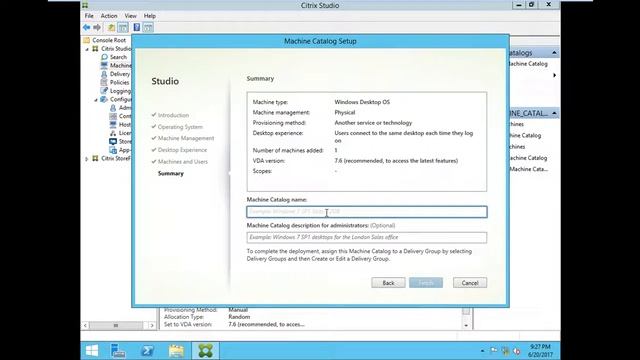Click the 'Manual' provisioning method value
This screenshot has height=360, width=640.
tap(238, 310)
